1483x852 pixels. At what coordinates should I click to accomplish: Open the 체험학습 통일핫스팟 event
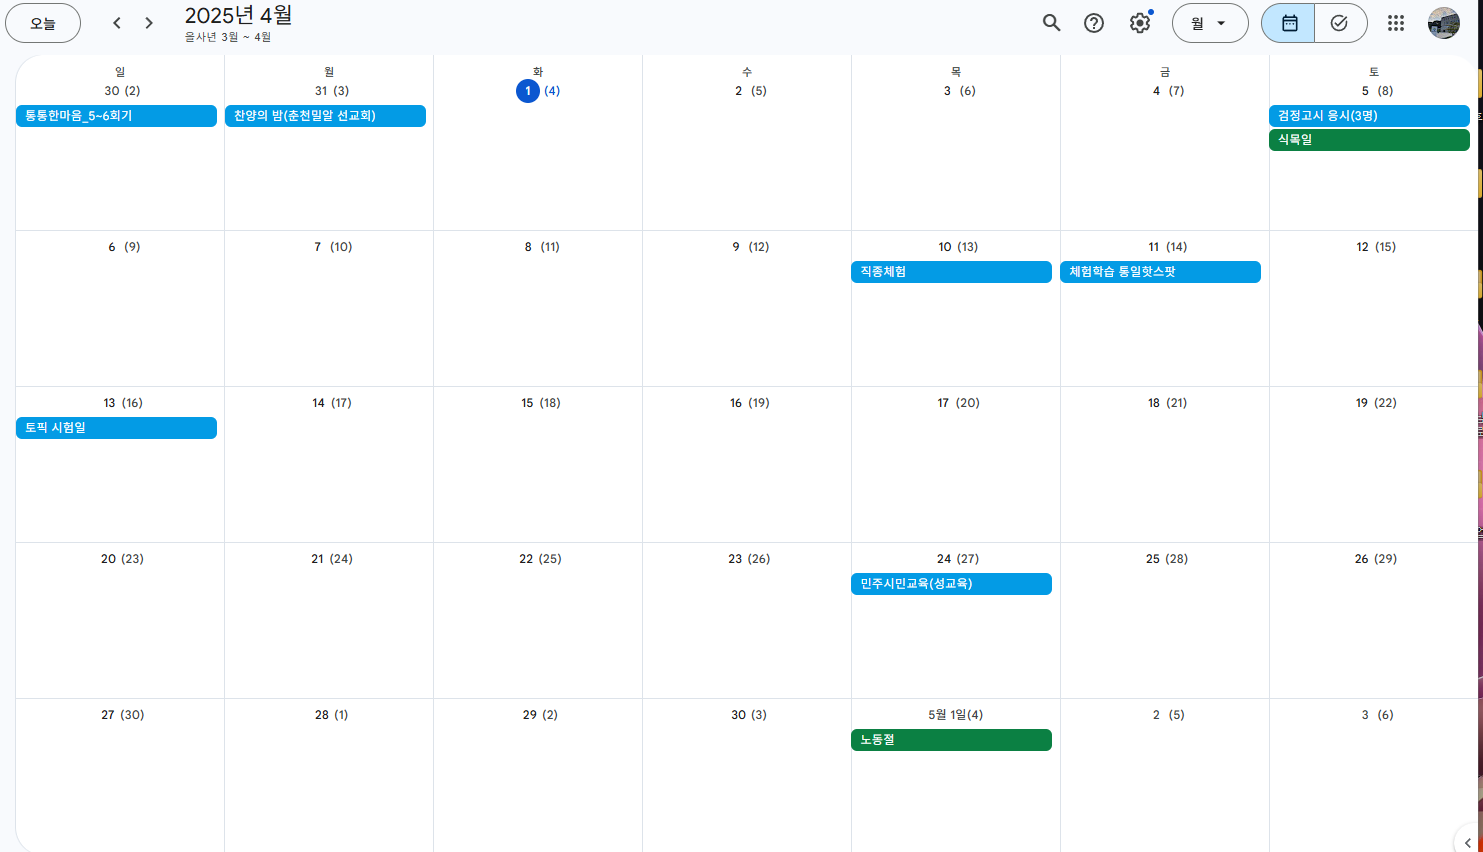(x=1160, y=272)
